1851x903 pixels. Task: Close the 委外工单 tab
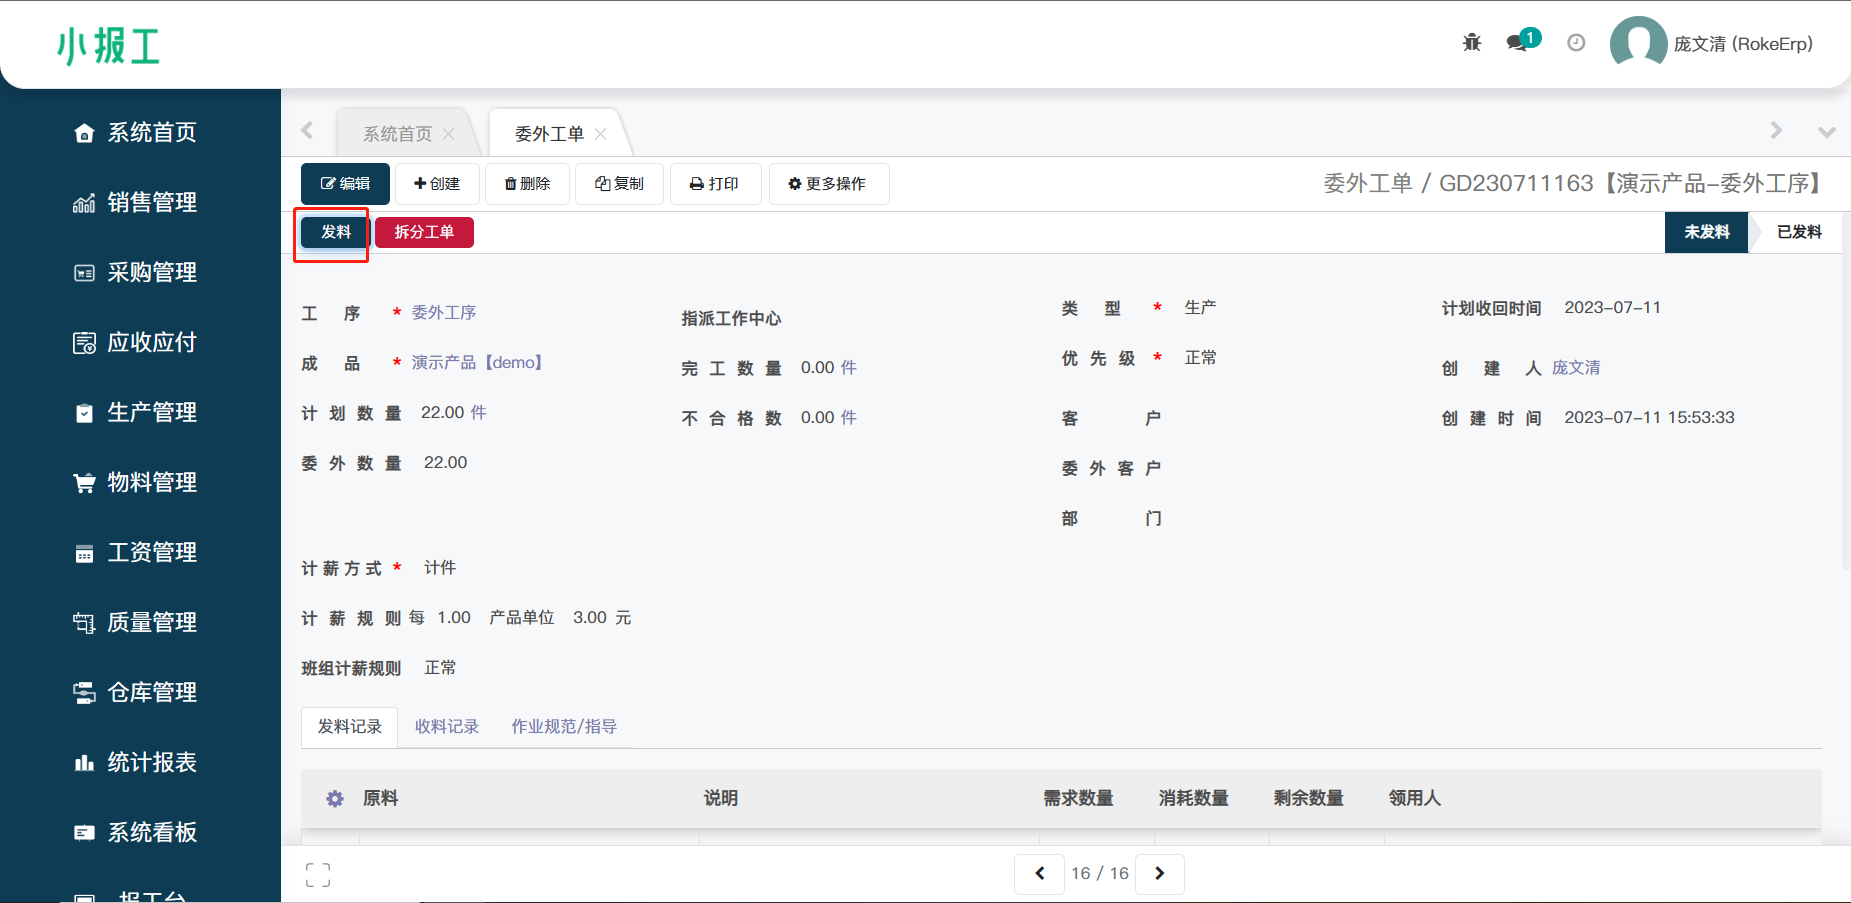[601, 134]
